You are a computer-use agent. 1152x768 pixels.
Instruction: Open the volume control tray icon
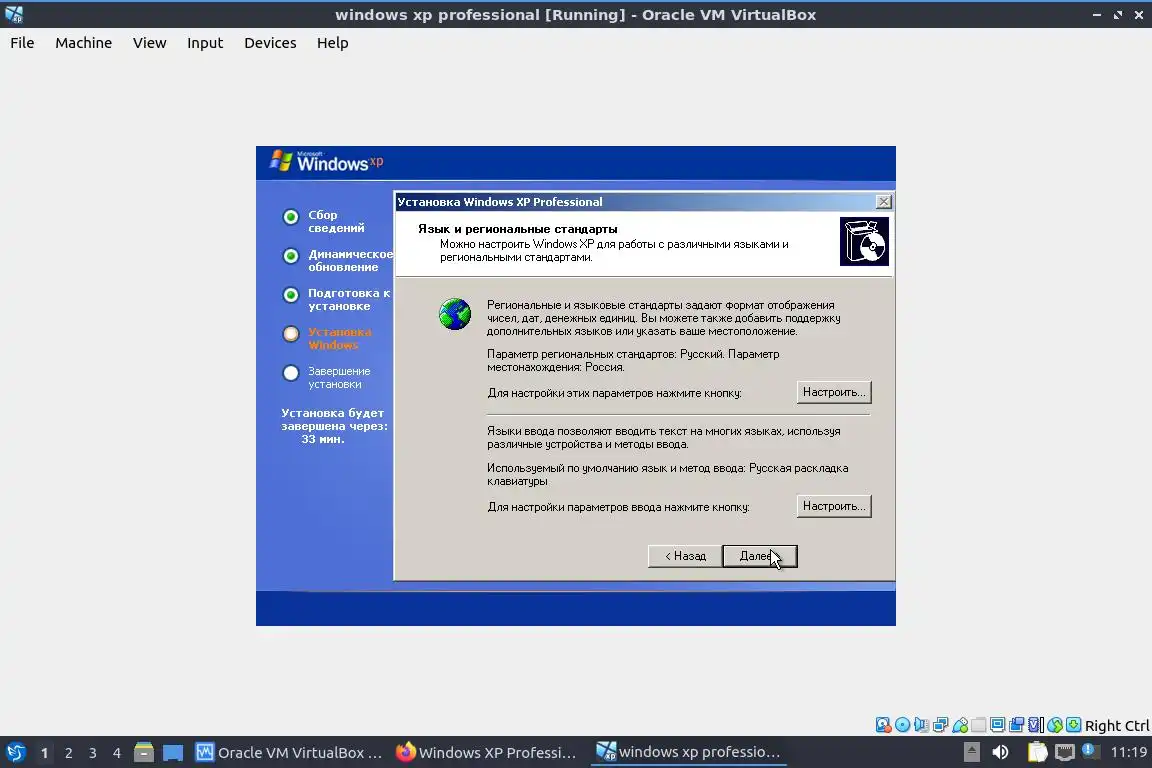1000,752
